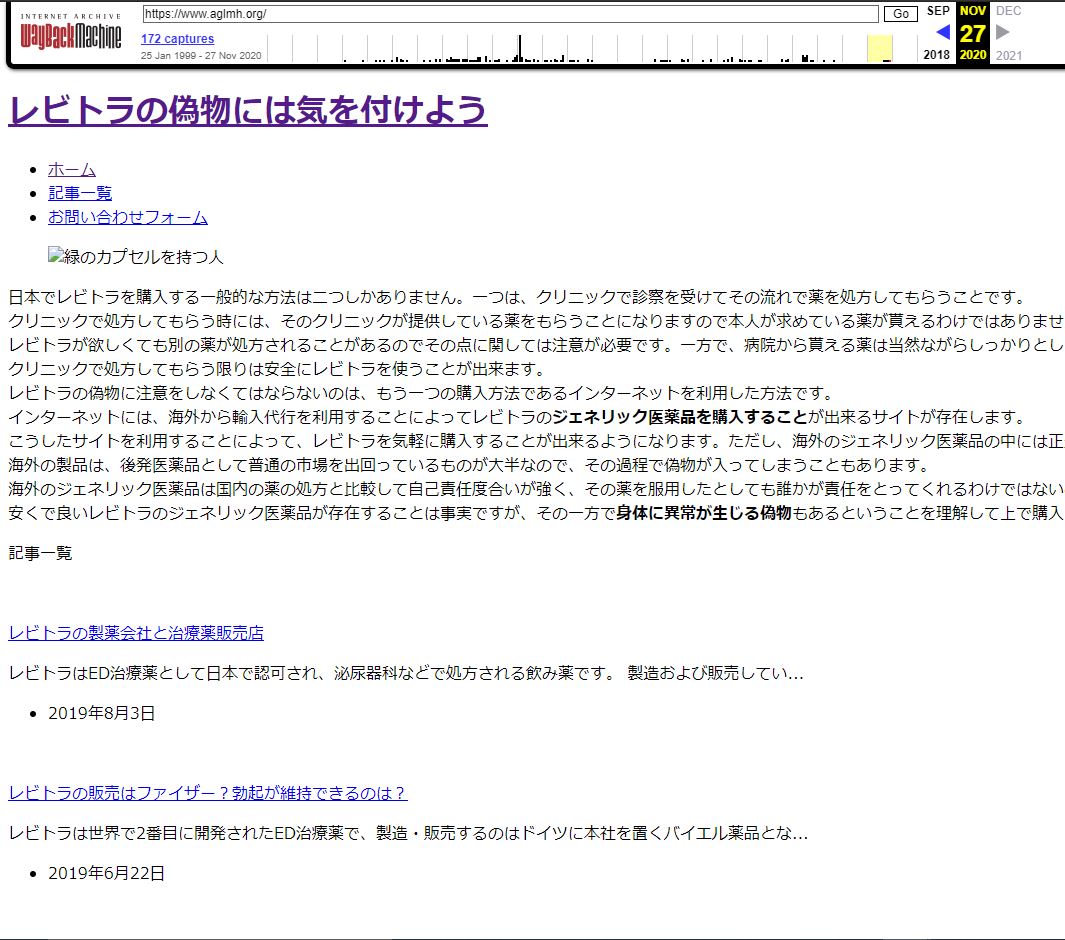Viewport: 1065px width, 940px height.
Task: Select the 2021 year label
Action: tap(1008, 55)
